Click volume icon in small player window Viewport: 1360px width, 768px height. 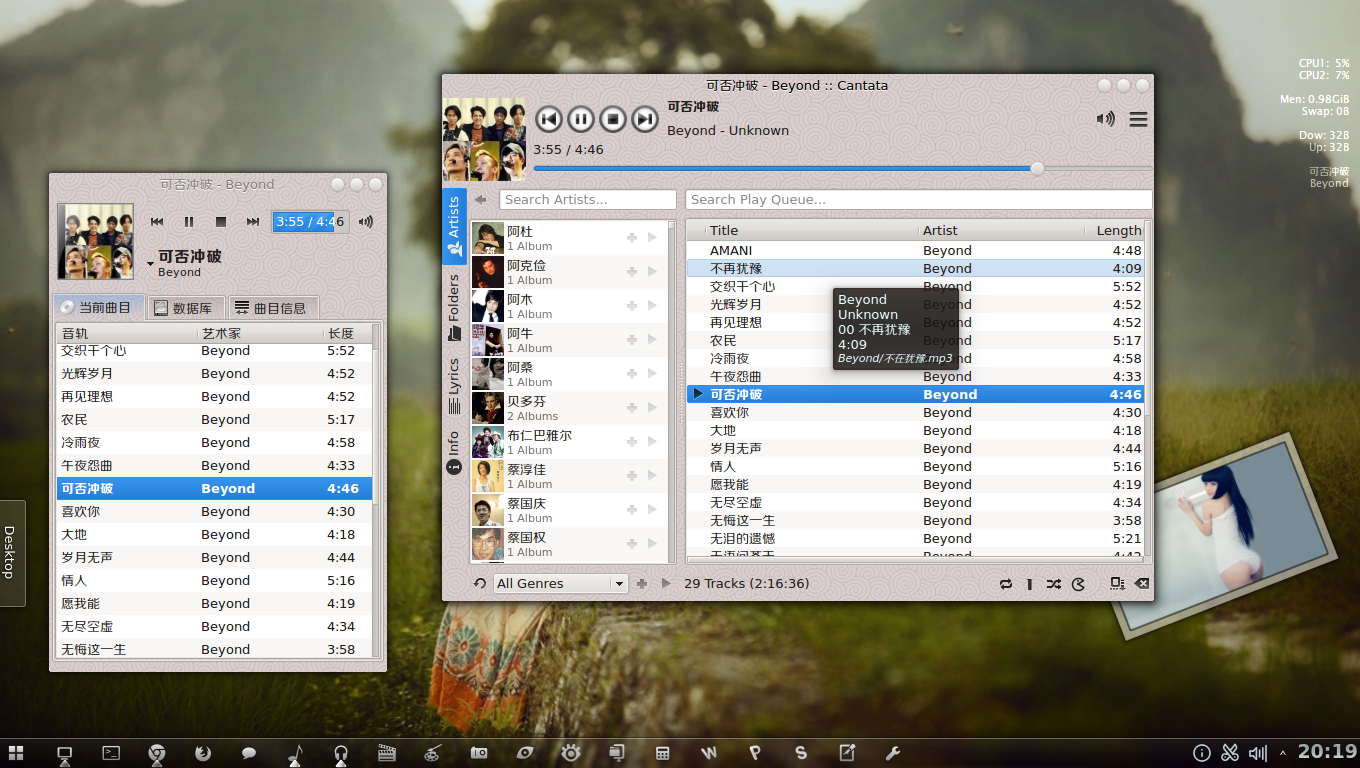click(x=366, y=222)
